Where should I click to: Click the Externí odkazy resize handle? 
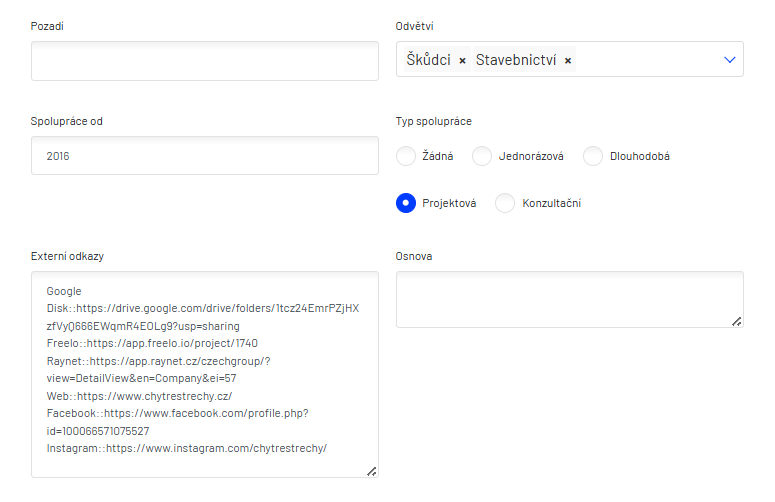[371, 470]
